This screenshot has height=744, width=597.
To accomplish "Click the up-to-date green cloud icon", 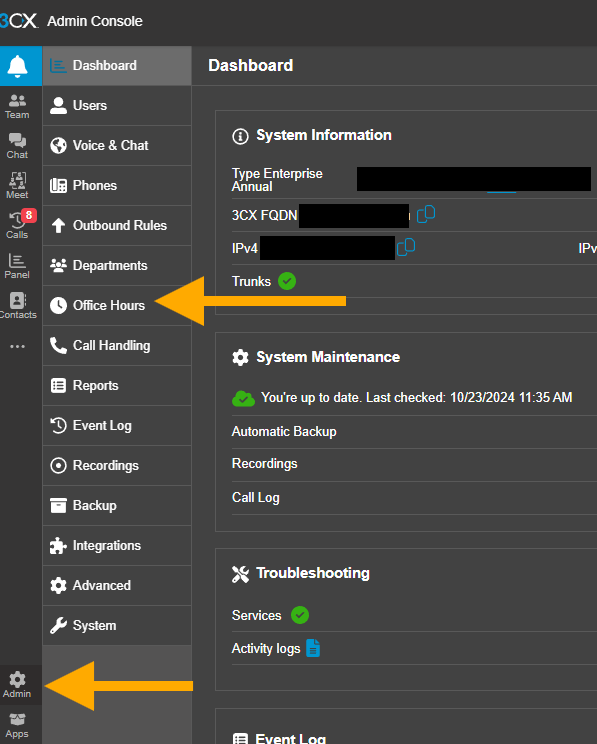I will (243, 398).
